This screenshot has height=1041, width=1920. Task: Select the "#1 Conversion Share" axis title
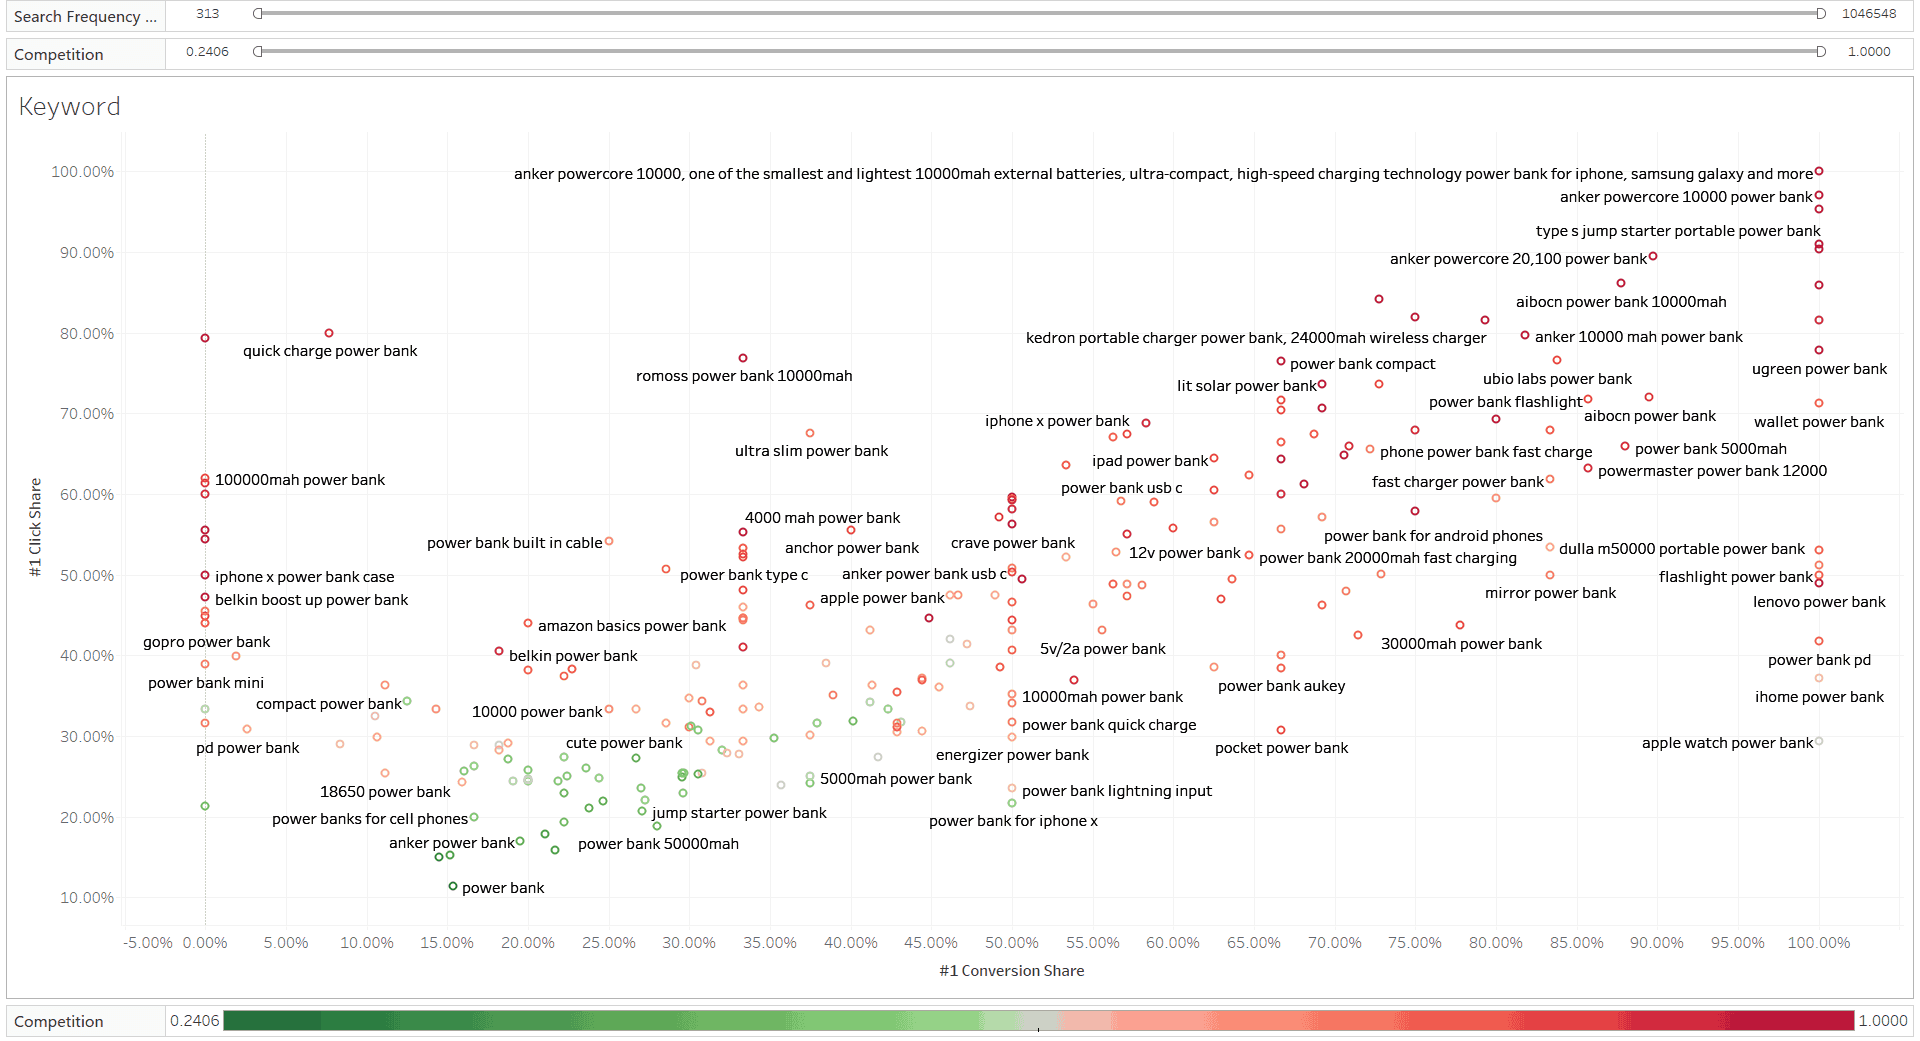(1012, 971)
